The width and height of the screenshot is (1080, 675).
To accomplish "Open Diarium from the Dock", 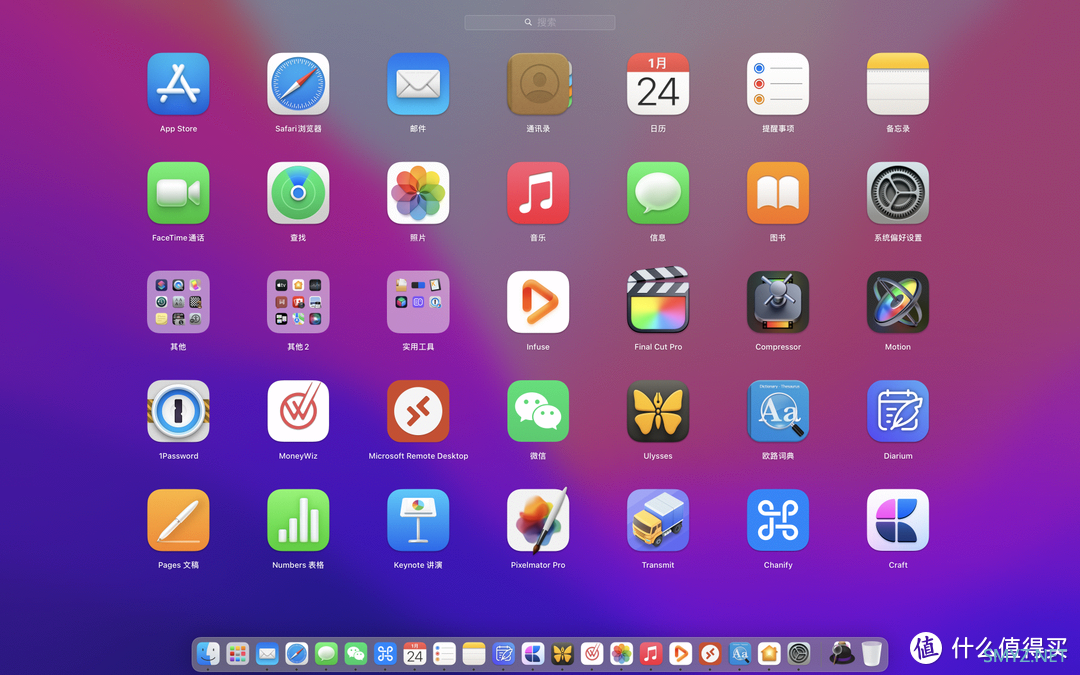I will click(503, 653).
